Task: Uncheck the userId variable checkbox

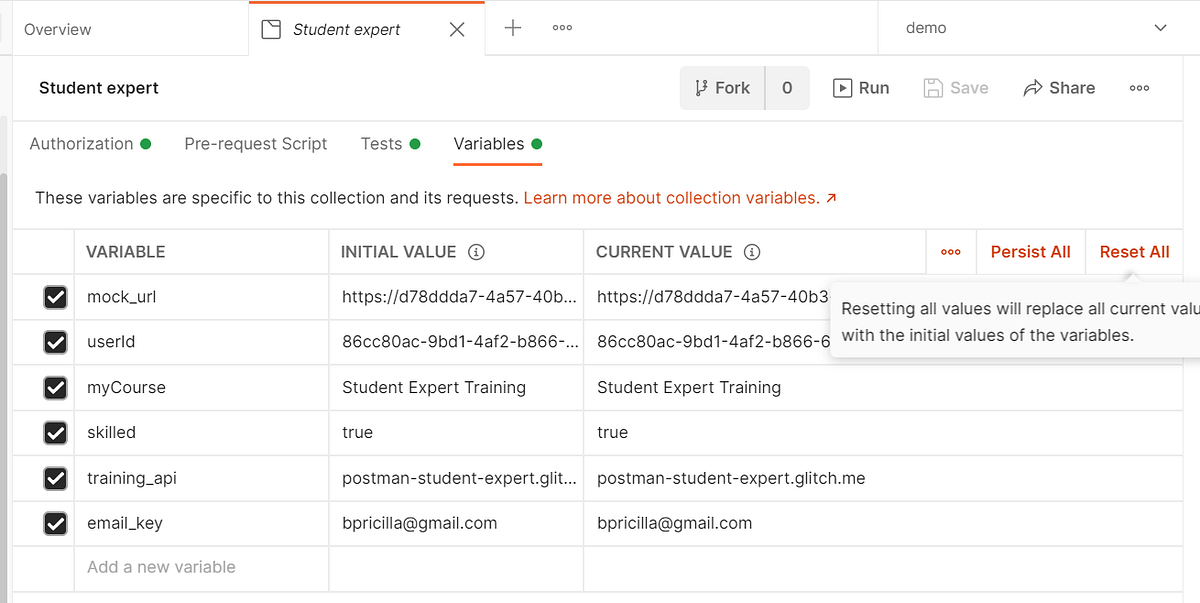Action: click(x=55, y=342)
